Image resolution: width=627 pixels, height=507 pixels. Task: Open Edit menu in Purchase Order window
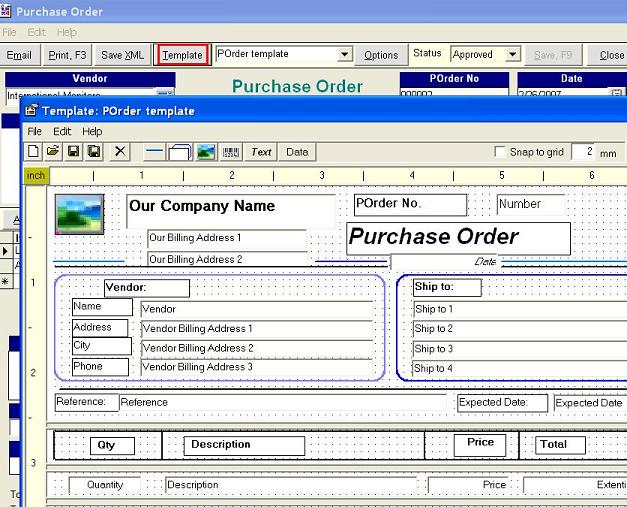[x=37, y=32]
